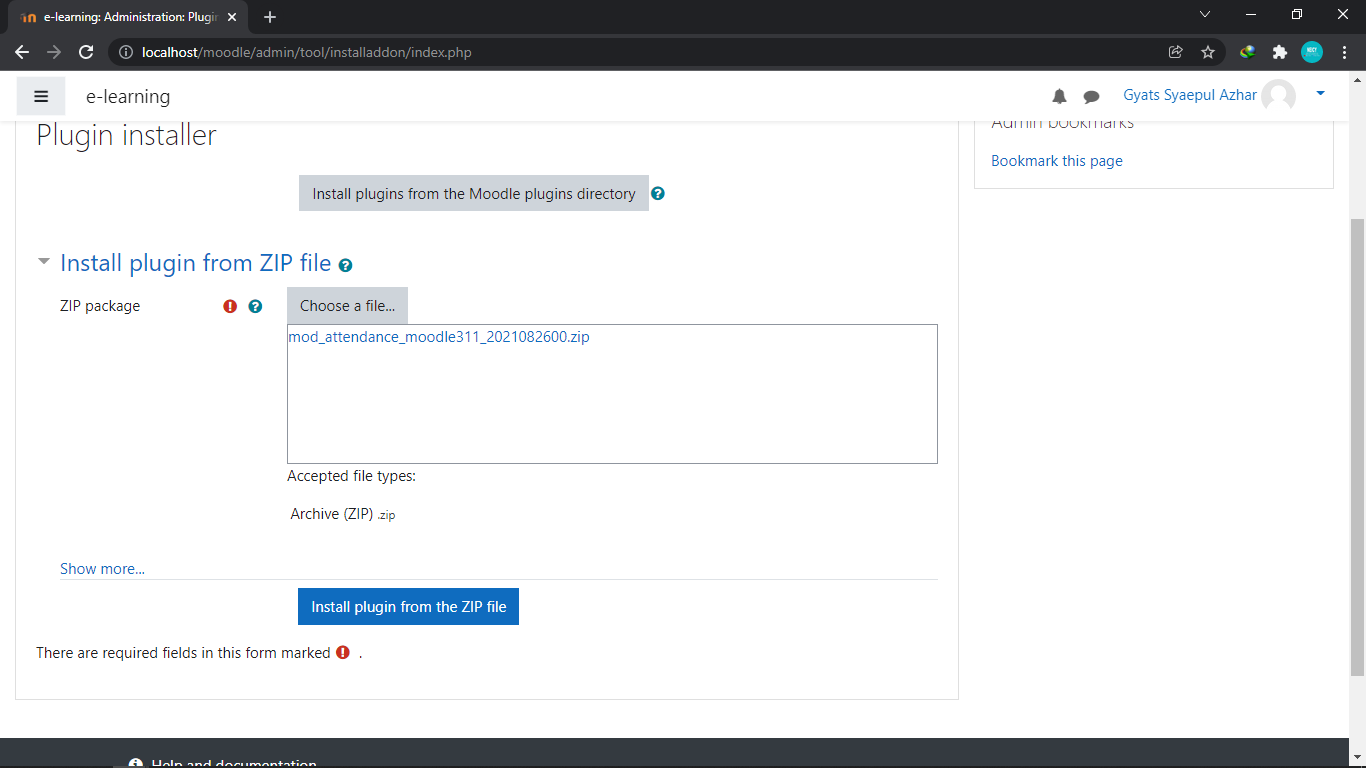Open the messages chat bubble icon

coord(1092,97)
